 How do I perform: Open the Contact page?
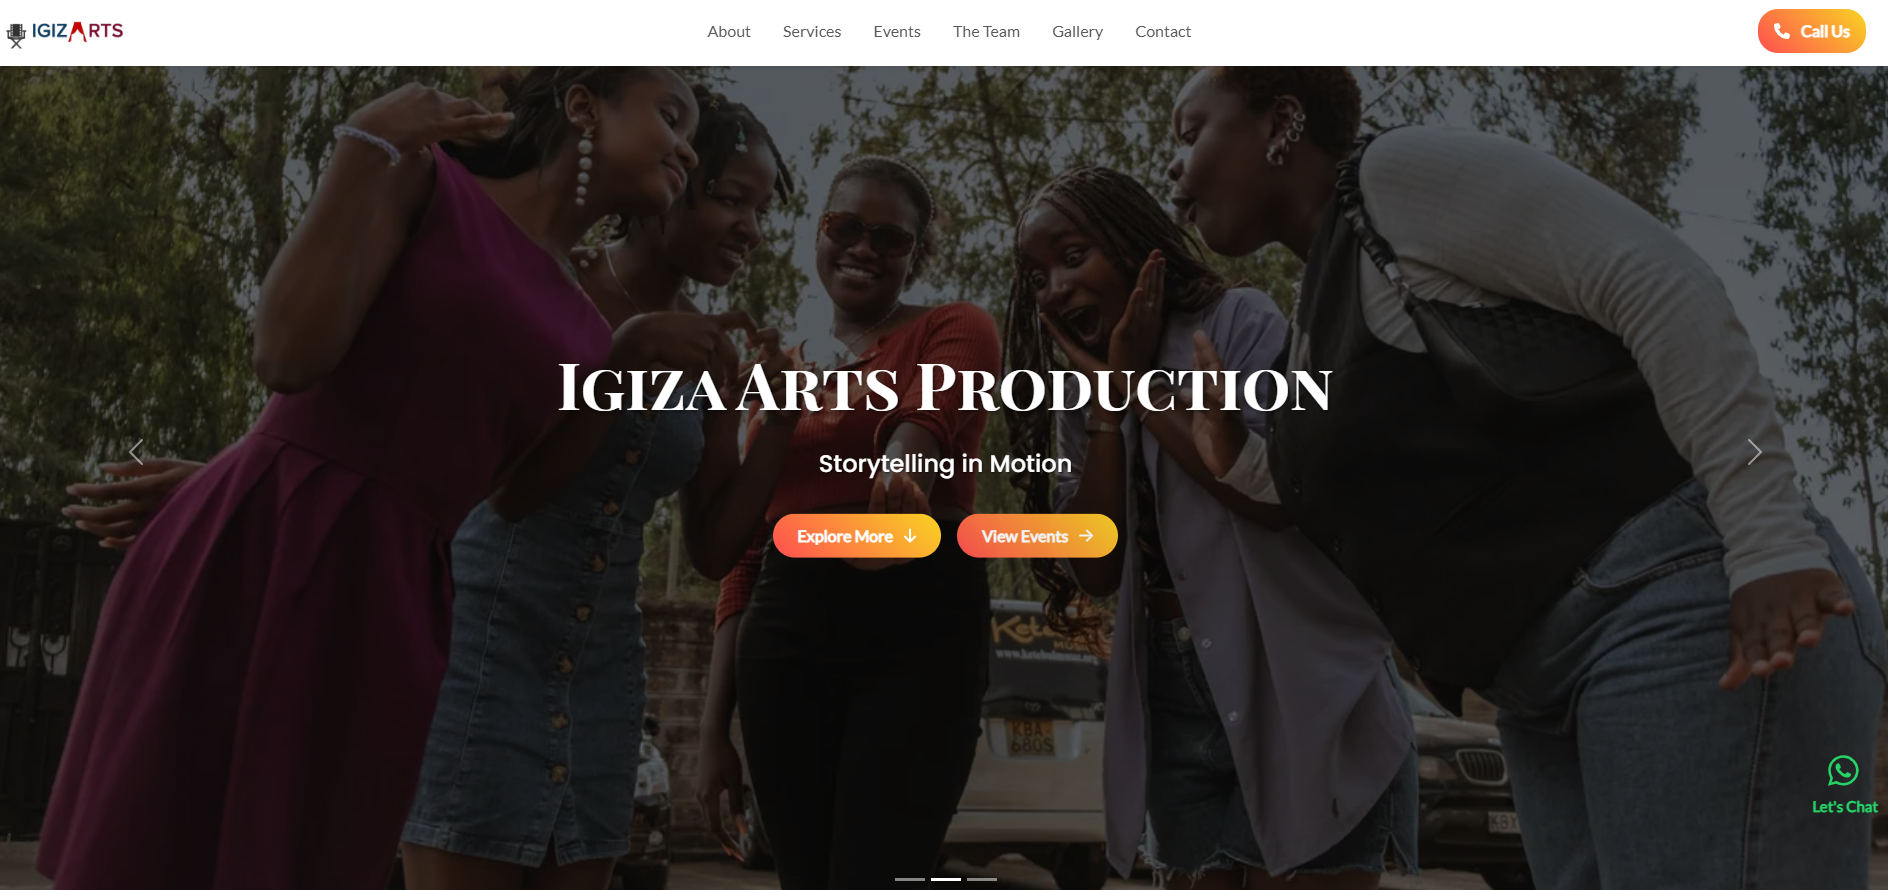point(1163,32)
